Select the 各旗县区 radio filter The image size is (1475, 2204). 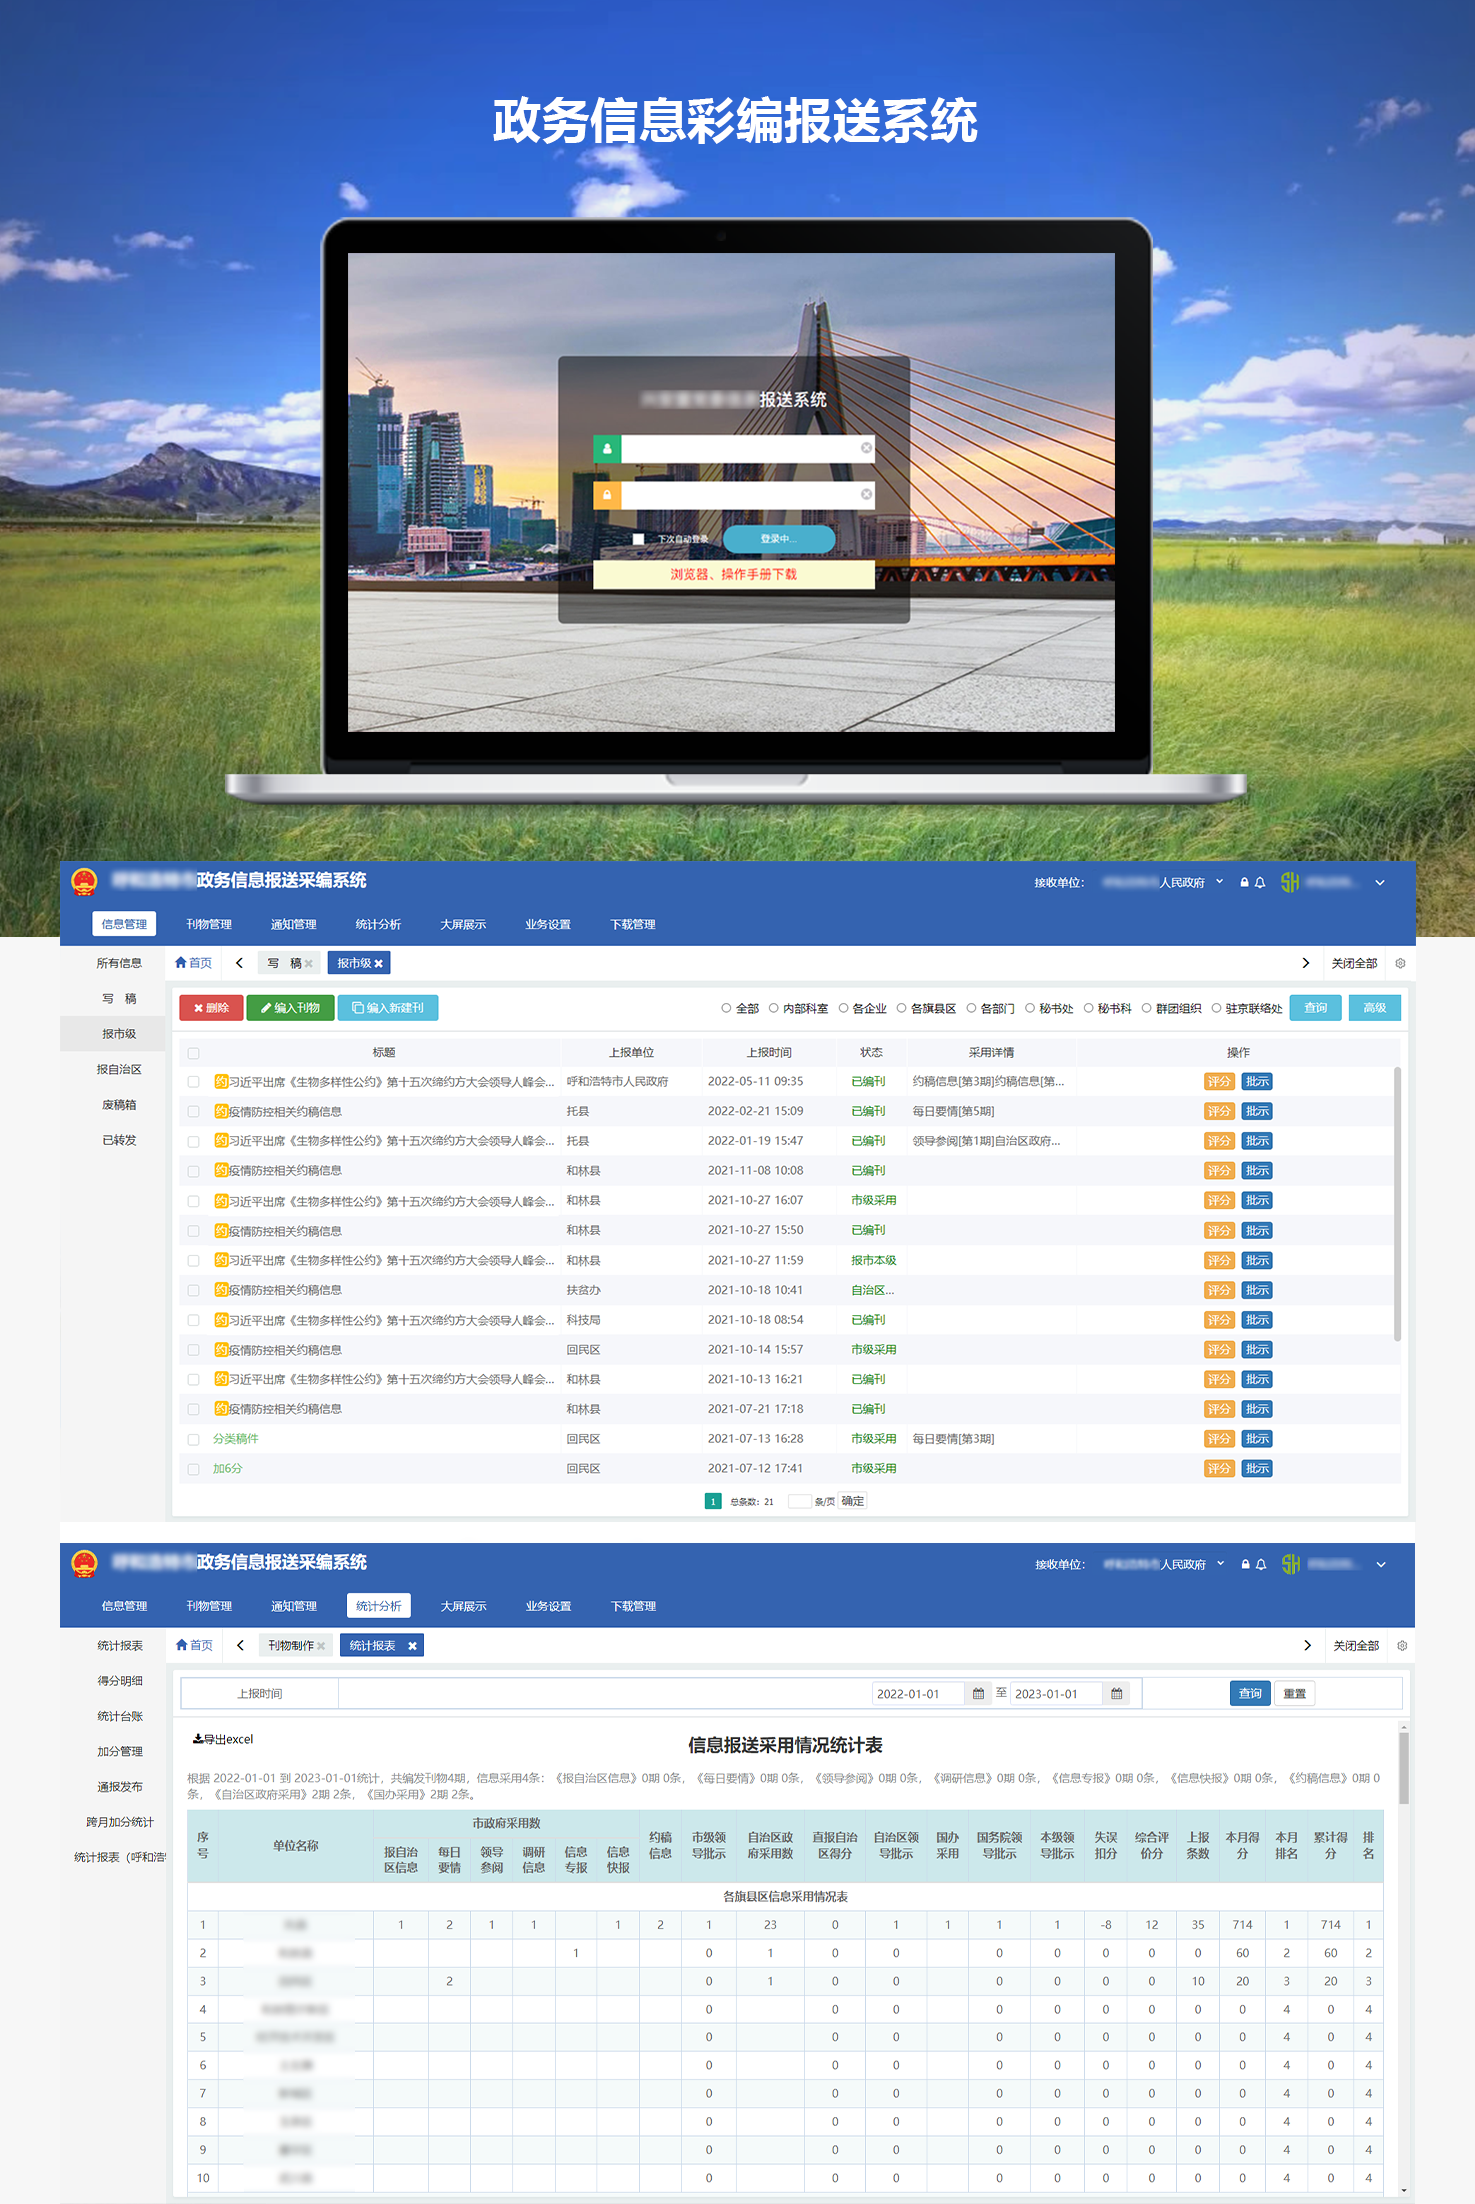pyautogui.click(x=902, y=1008)
